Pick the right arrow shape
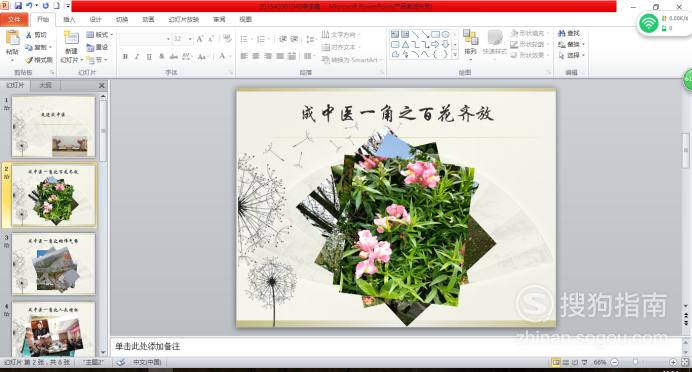The image size is (692, 372). pos(436,45)
